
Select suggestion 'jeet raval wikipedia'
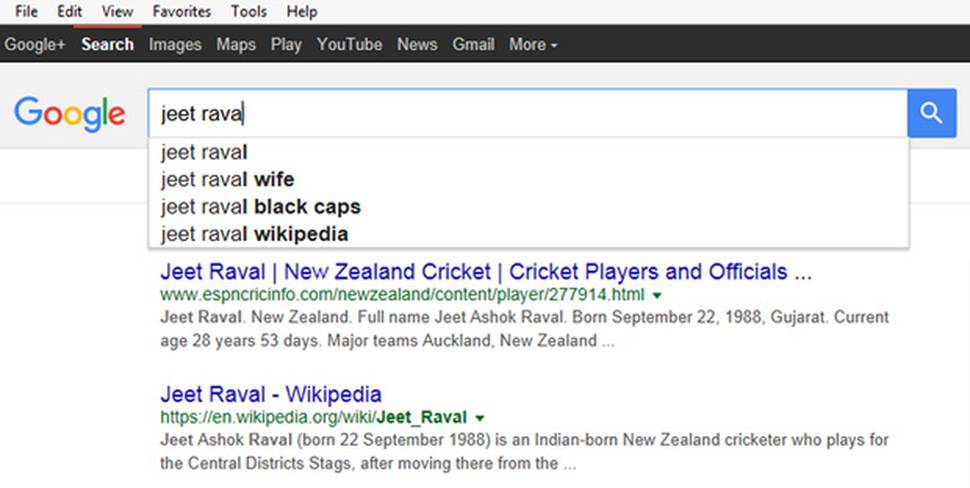[528, 234]
